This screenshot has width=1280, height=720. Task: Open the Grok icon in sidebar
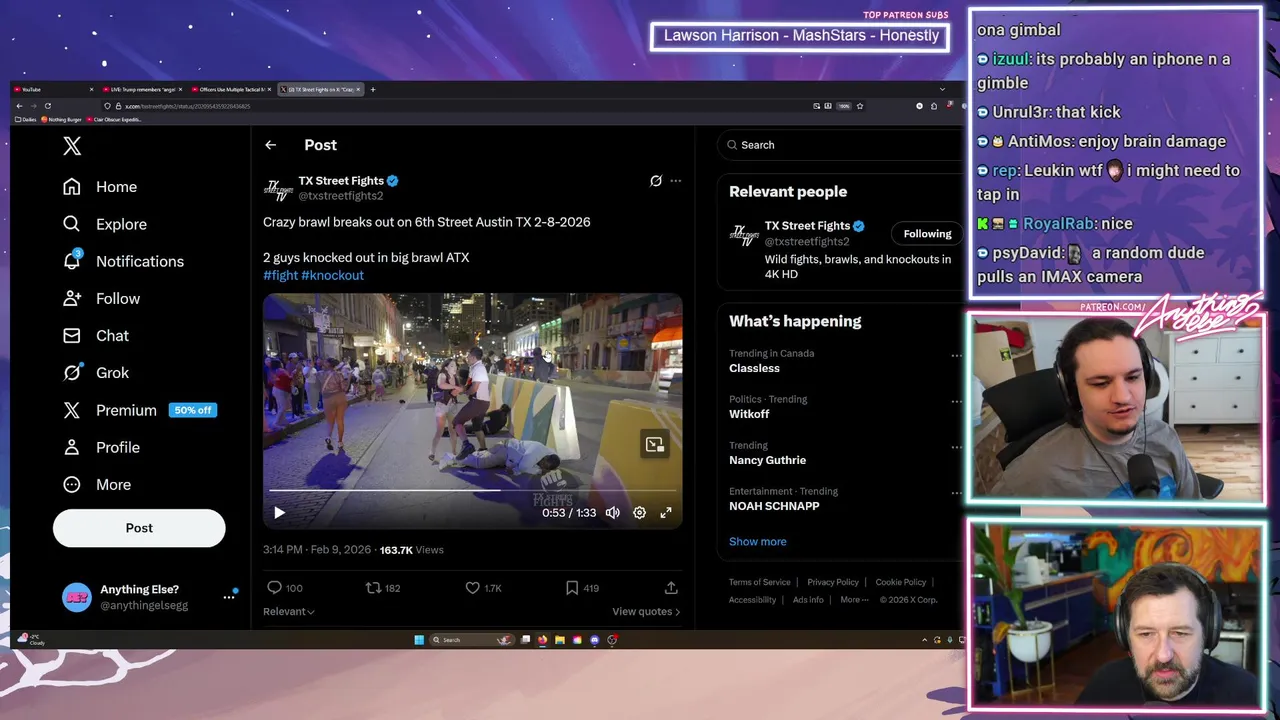(x=71, y=372)
